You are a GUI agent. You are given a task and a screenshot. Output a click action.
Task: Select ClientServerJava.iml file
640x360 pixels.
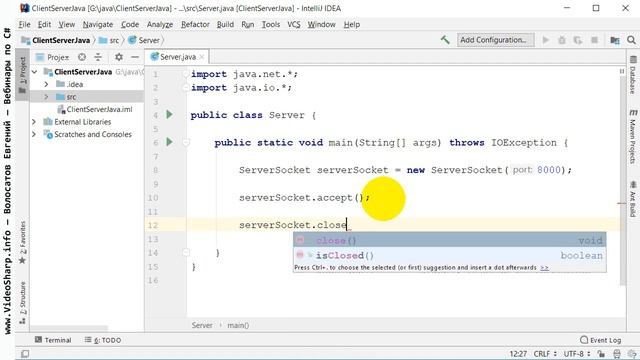[95, 109]
